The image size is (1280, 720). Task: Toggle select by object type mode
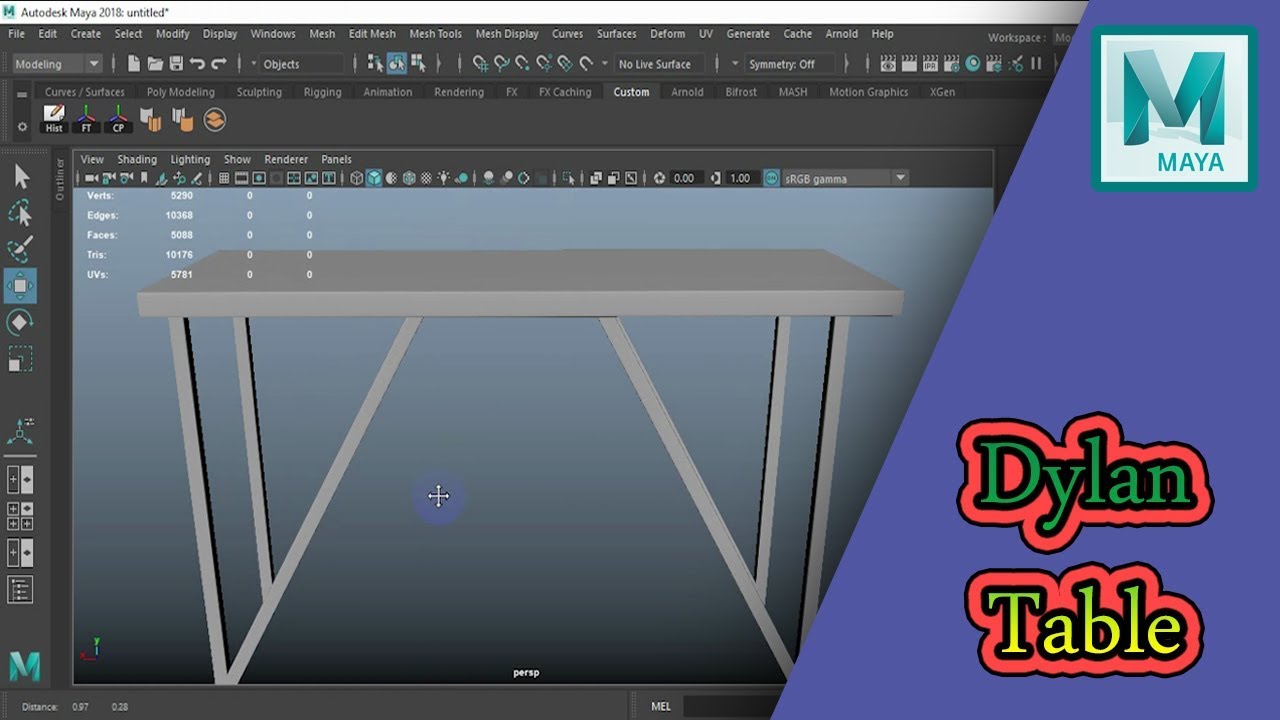click(397, 64)
